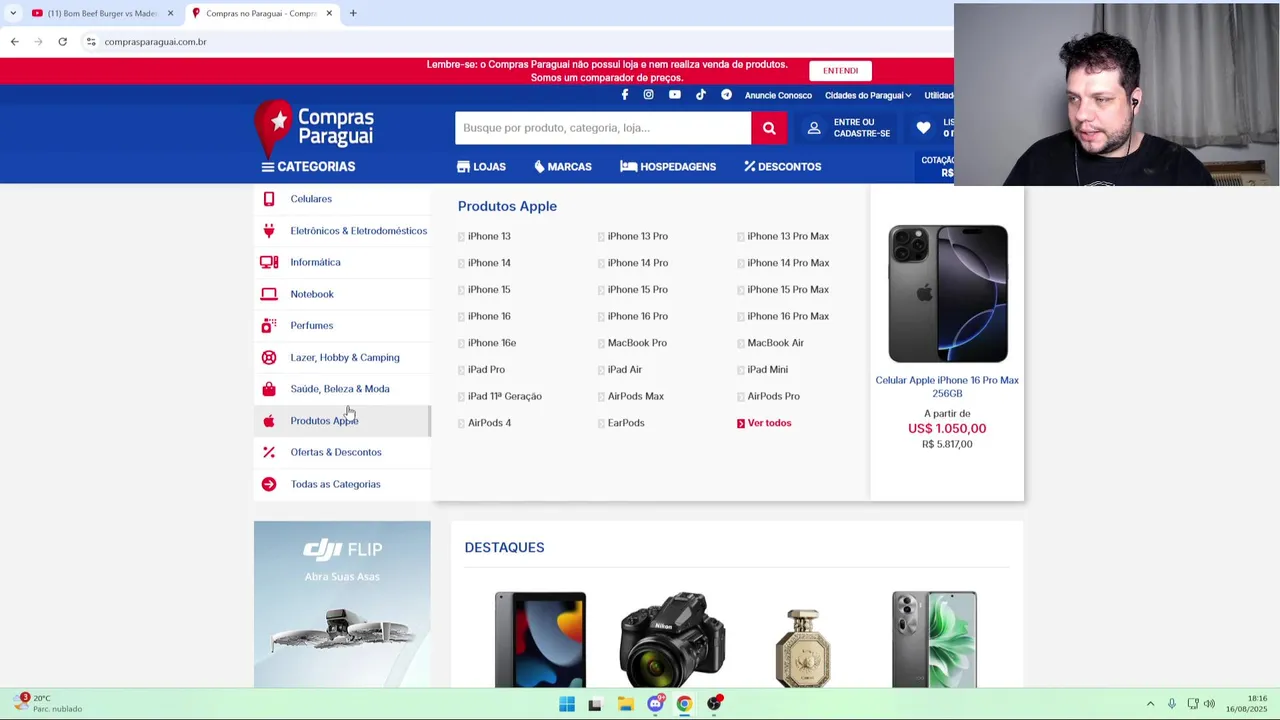Open iPhone 14 Pro link

coord(638,263)
